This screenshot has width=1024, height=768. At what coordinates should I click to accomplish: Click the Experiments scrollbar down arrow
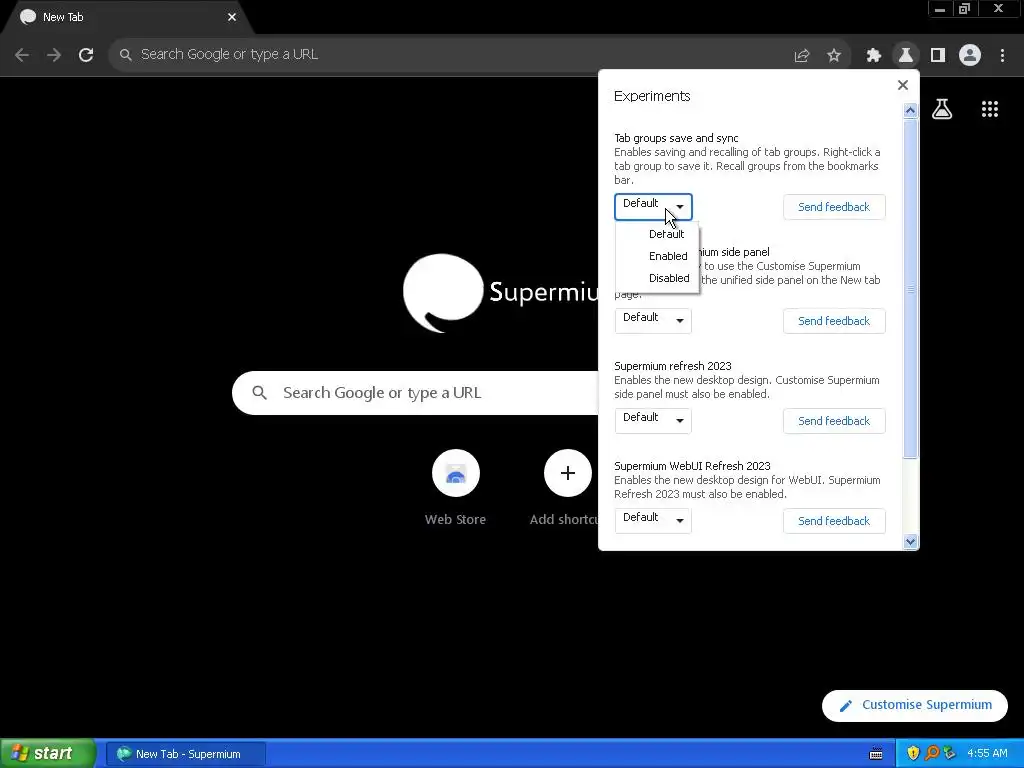pyautogui.click(x=910, y=541)
